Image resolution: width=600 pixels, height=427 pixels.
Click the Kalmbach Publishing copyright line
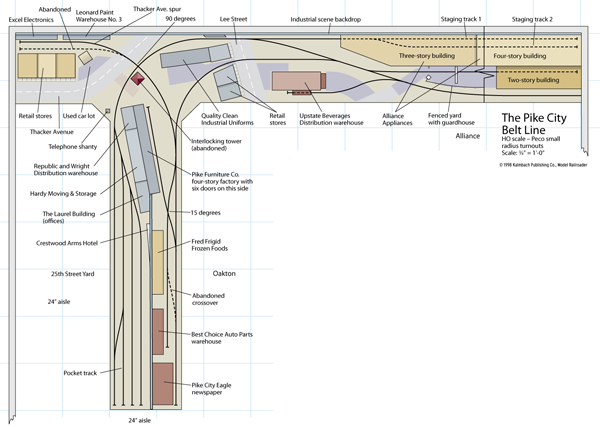coord(543,165)
